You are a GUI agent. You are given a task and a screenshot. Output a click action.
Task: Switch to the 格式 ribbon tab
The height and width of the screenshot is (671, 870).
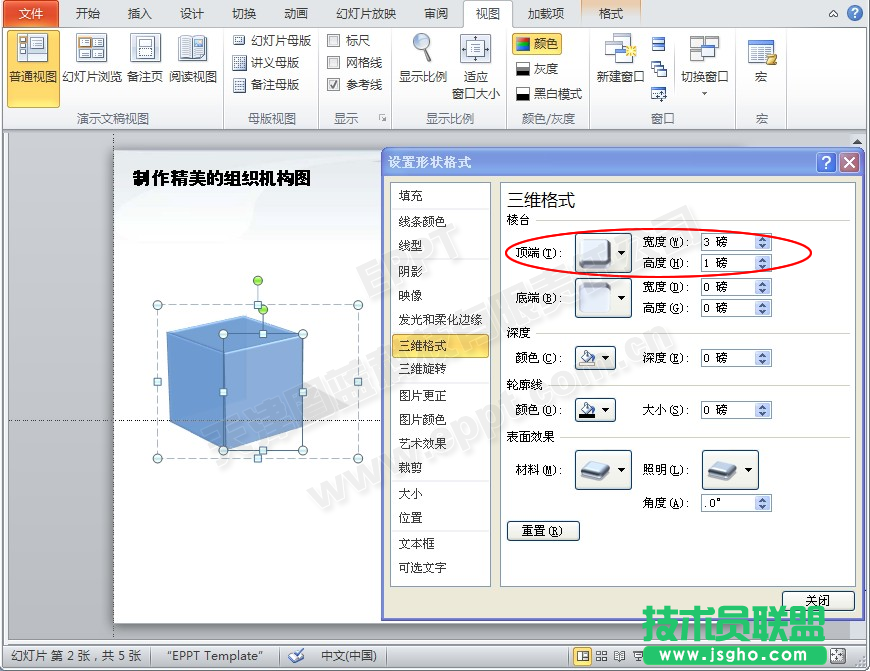610,14
